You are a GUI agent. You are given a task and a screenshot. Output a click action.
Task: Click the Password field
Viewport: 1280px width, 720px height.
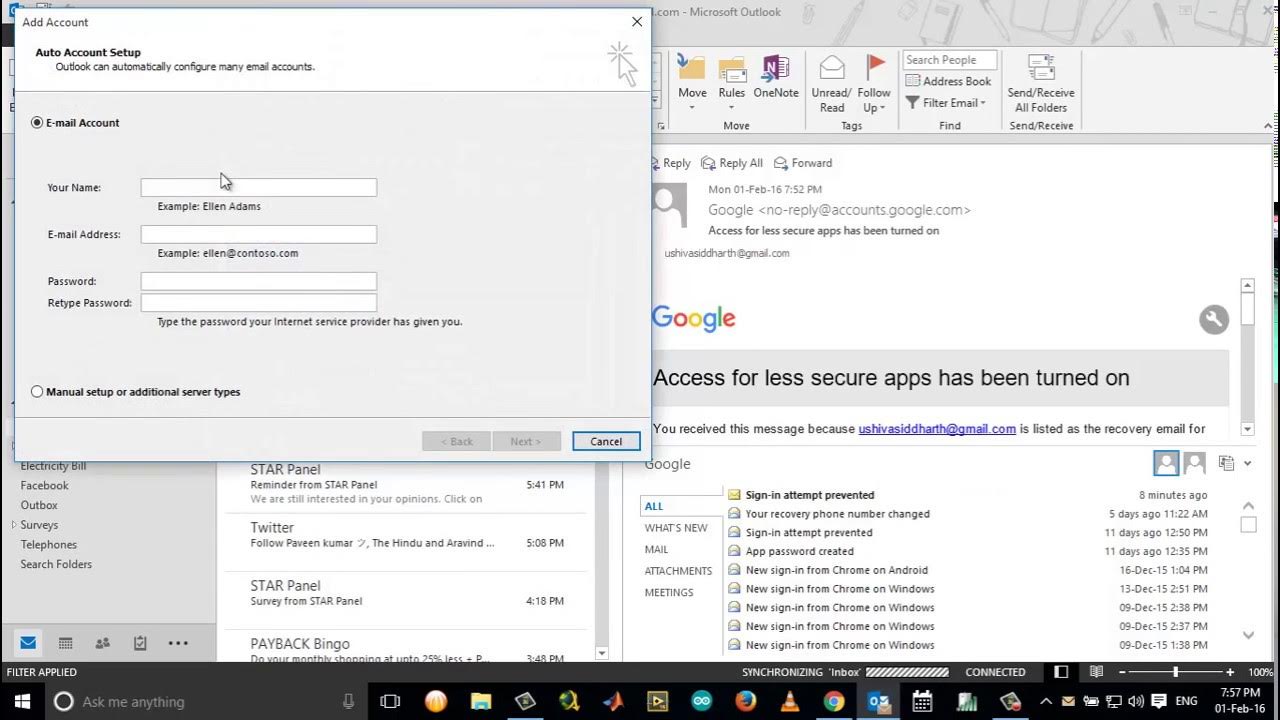click(x=259, y=281)
